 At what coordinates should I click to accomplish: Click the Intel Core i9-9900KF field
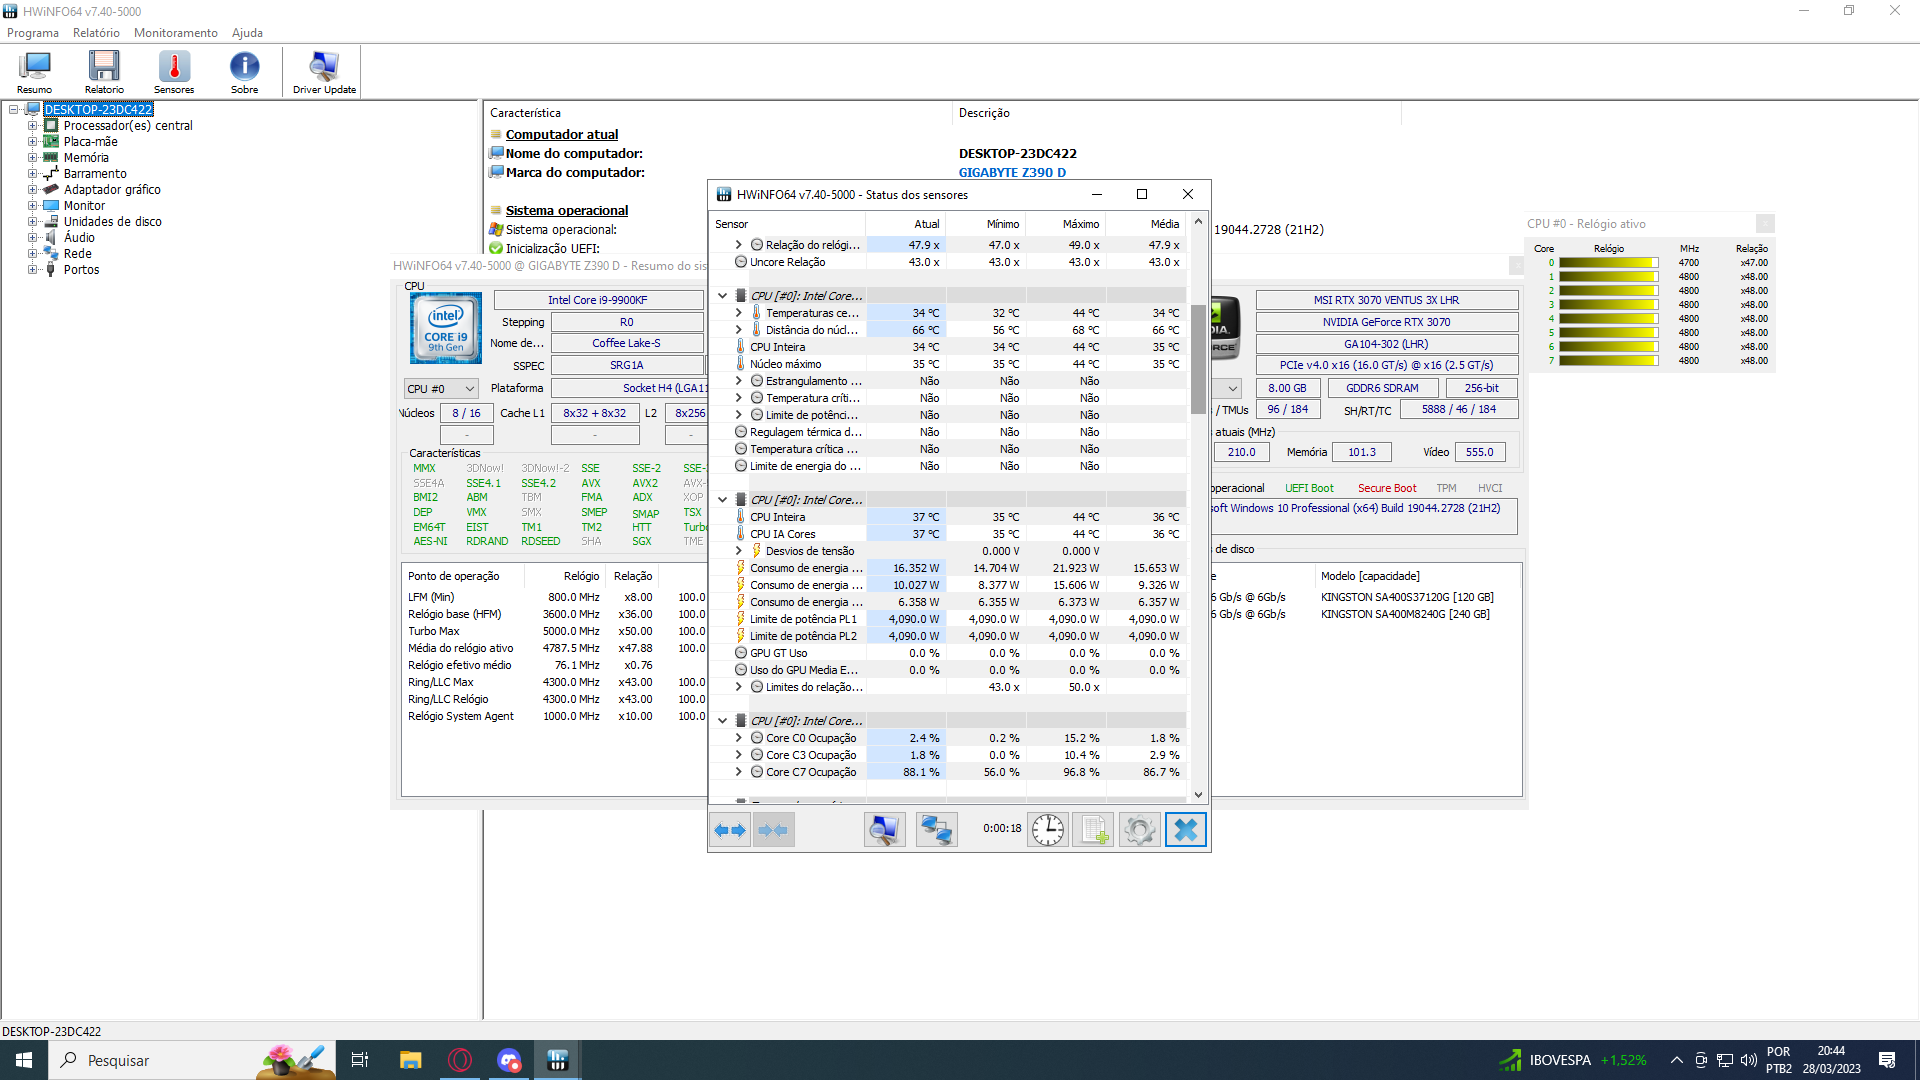pos(598,300)
